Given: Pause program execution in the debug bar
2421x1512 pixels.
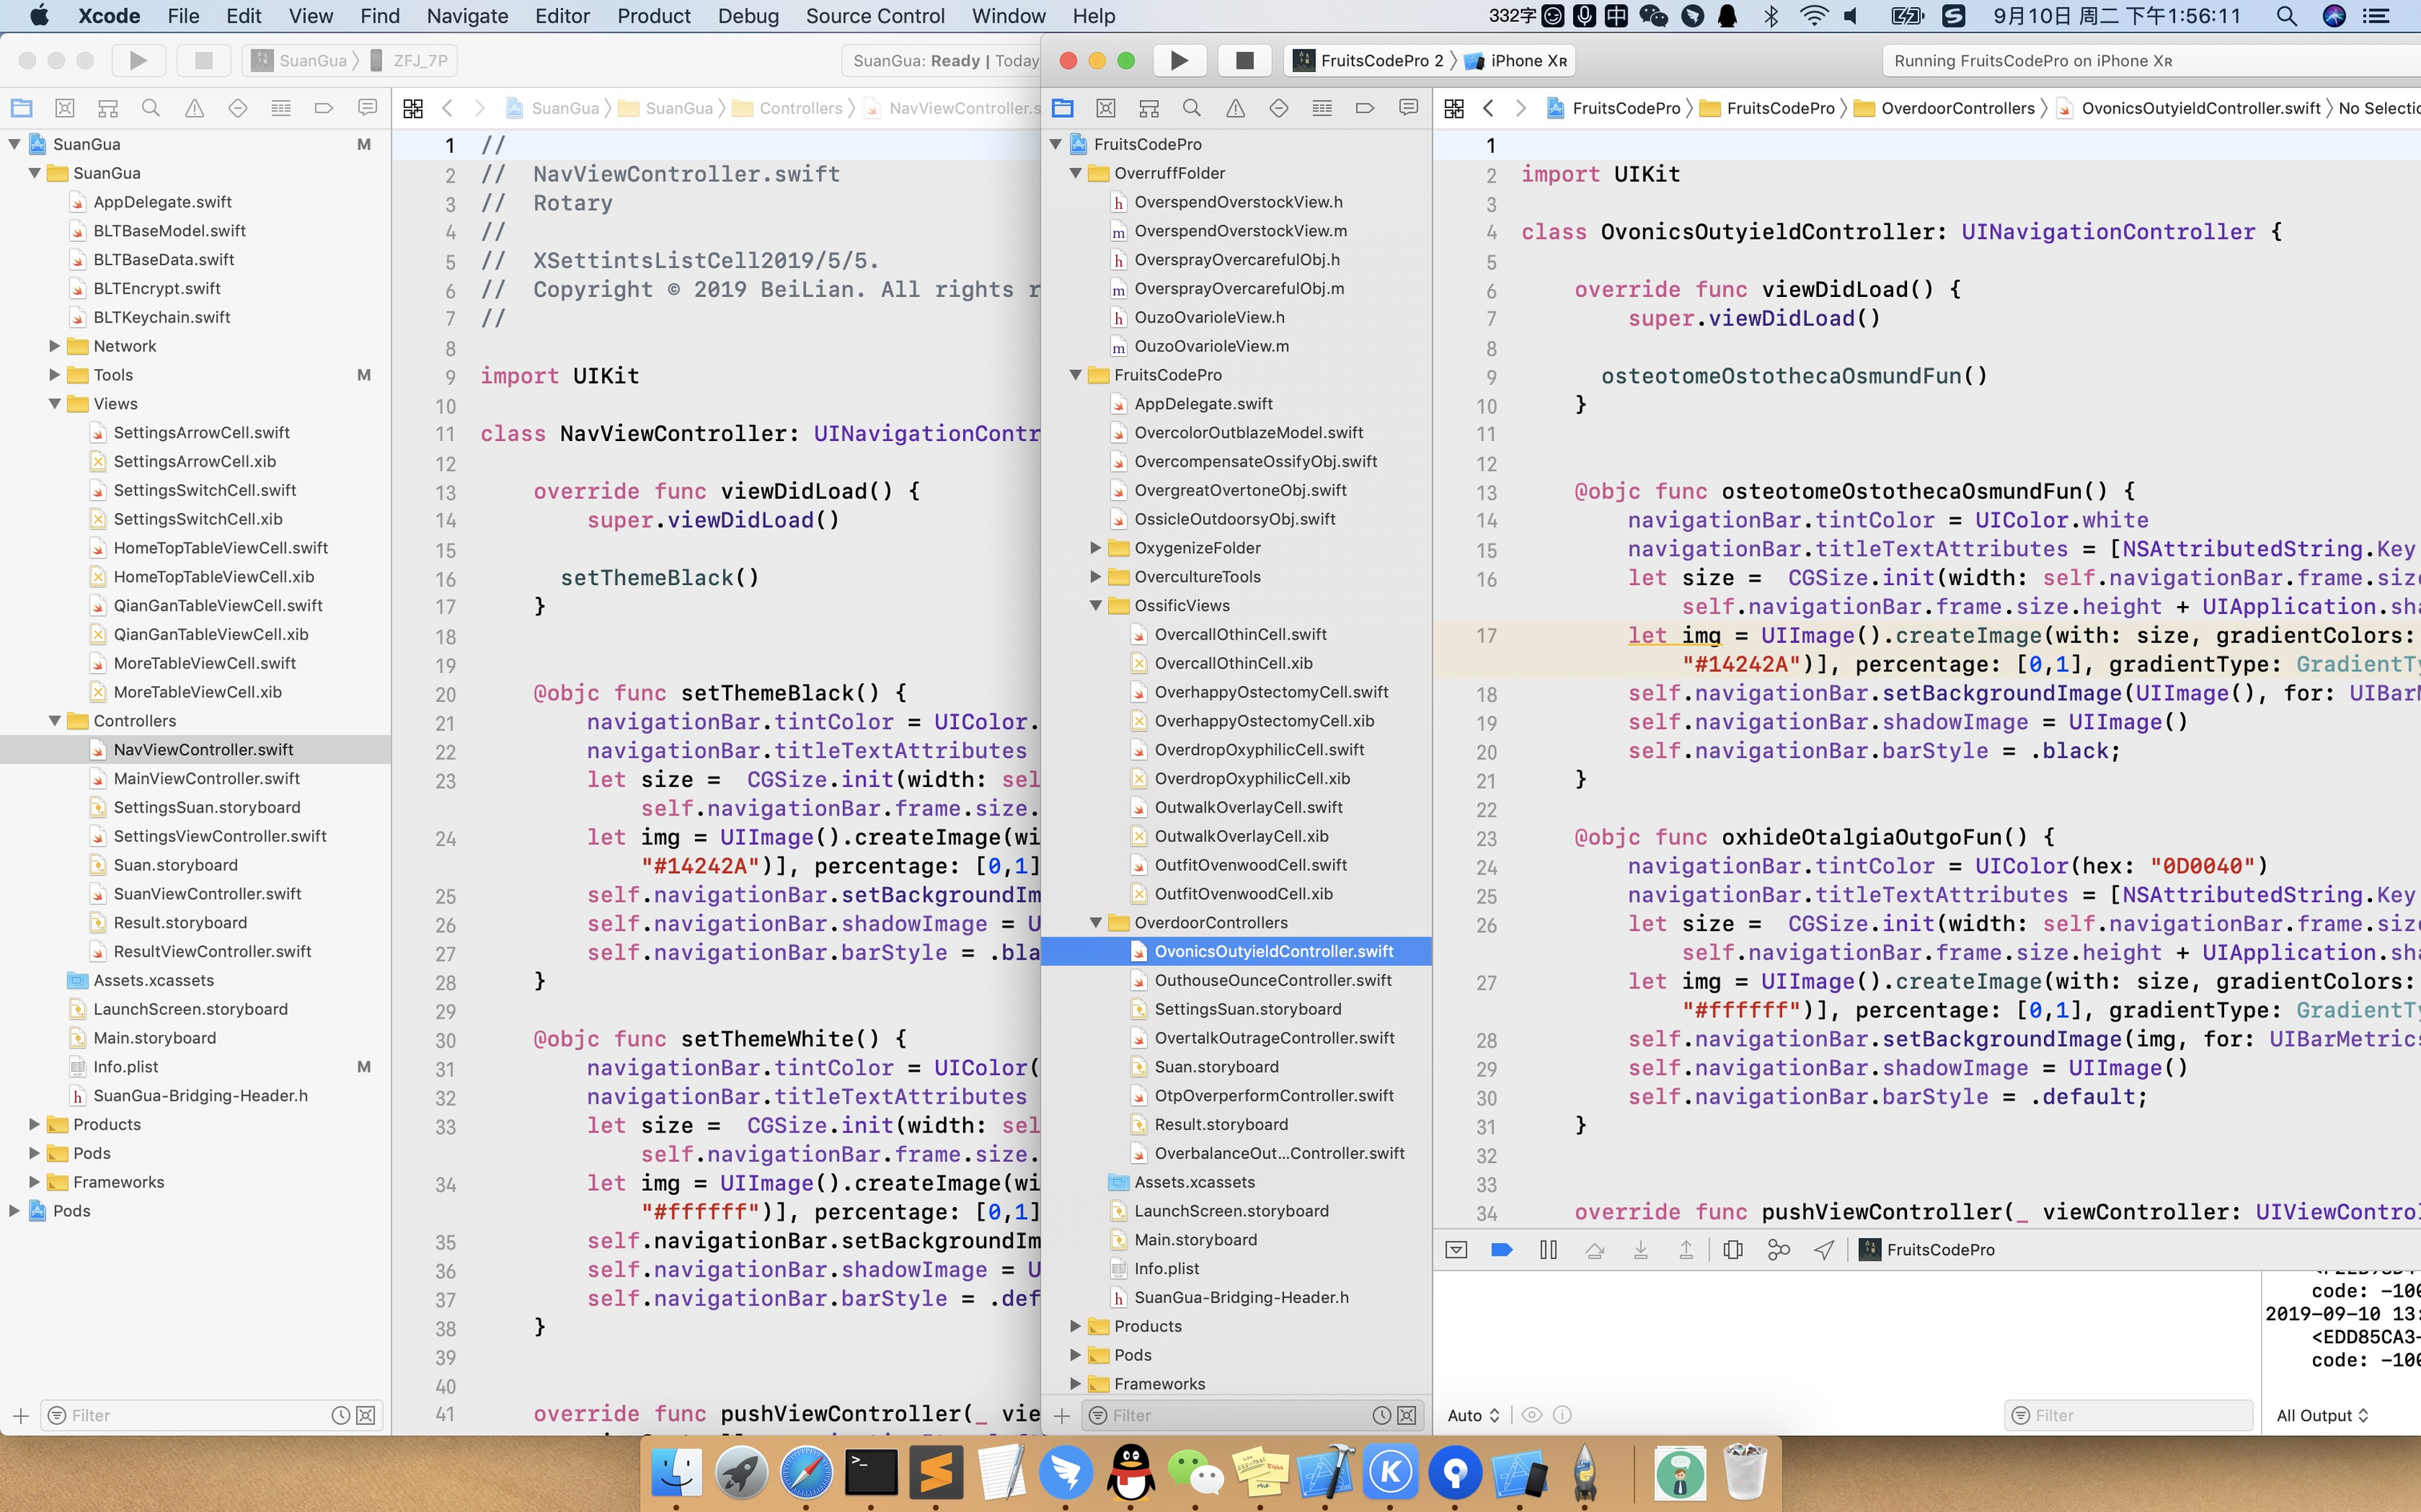Looking at the screenshot, I should pos(1548,1250).
